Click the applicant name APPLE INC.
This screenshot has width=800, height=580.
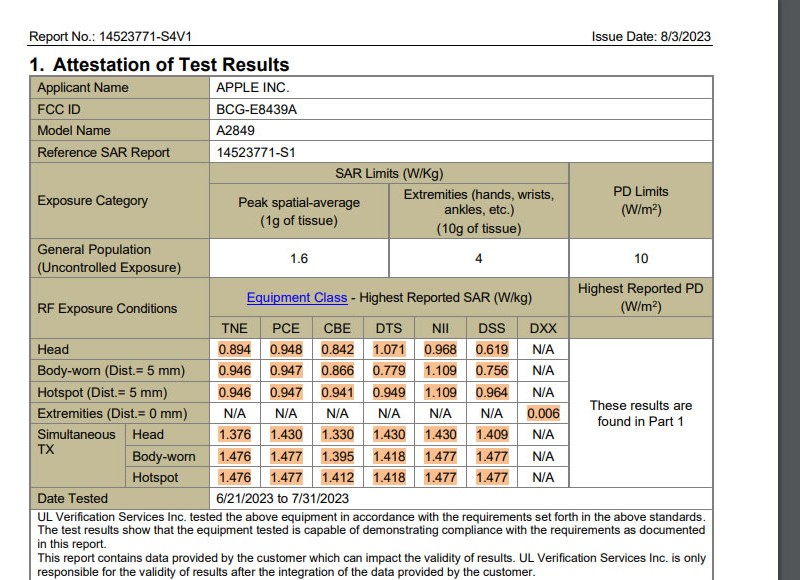252,88
